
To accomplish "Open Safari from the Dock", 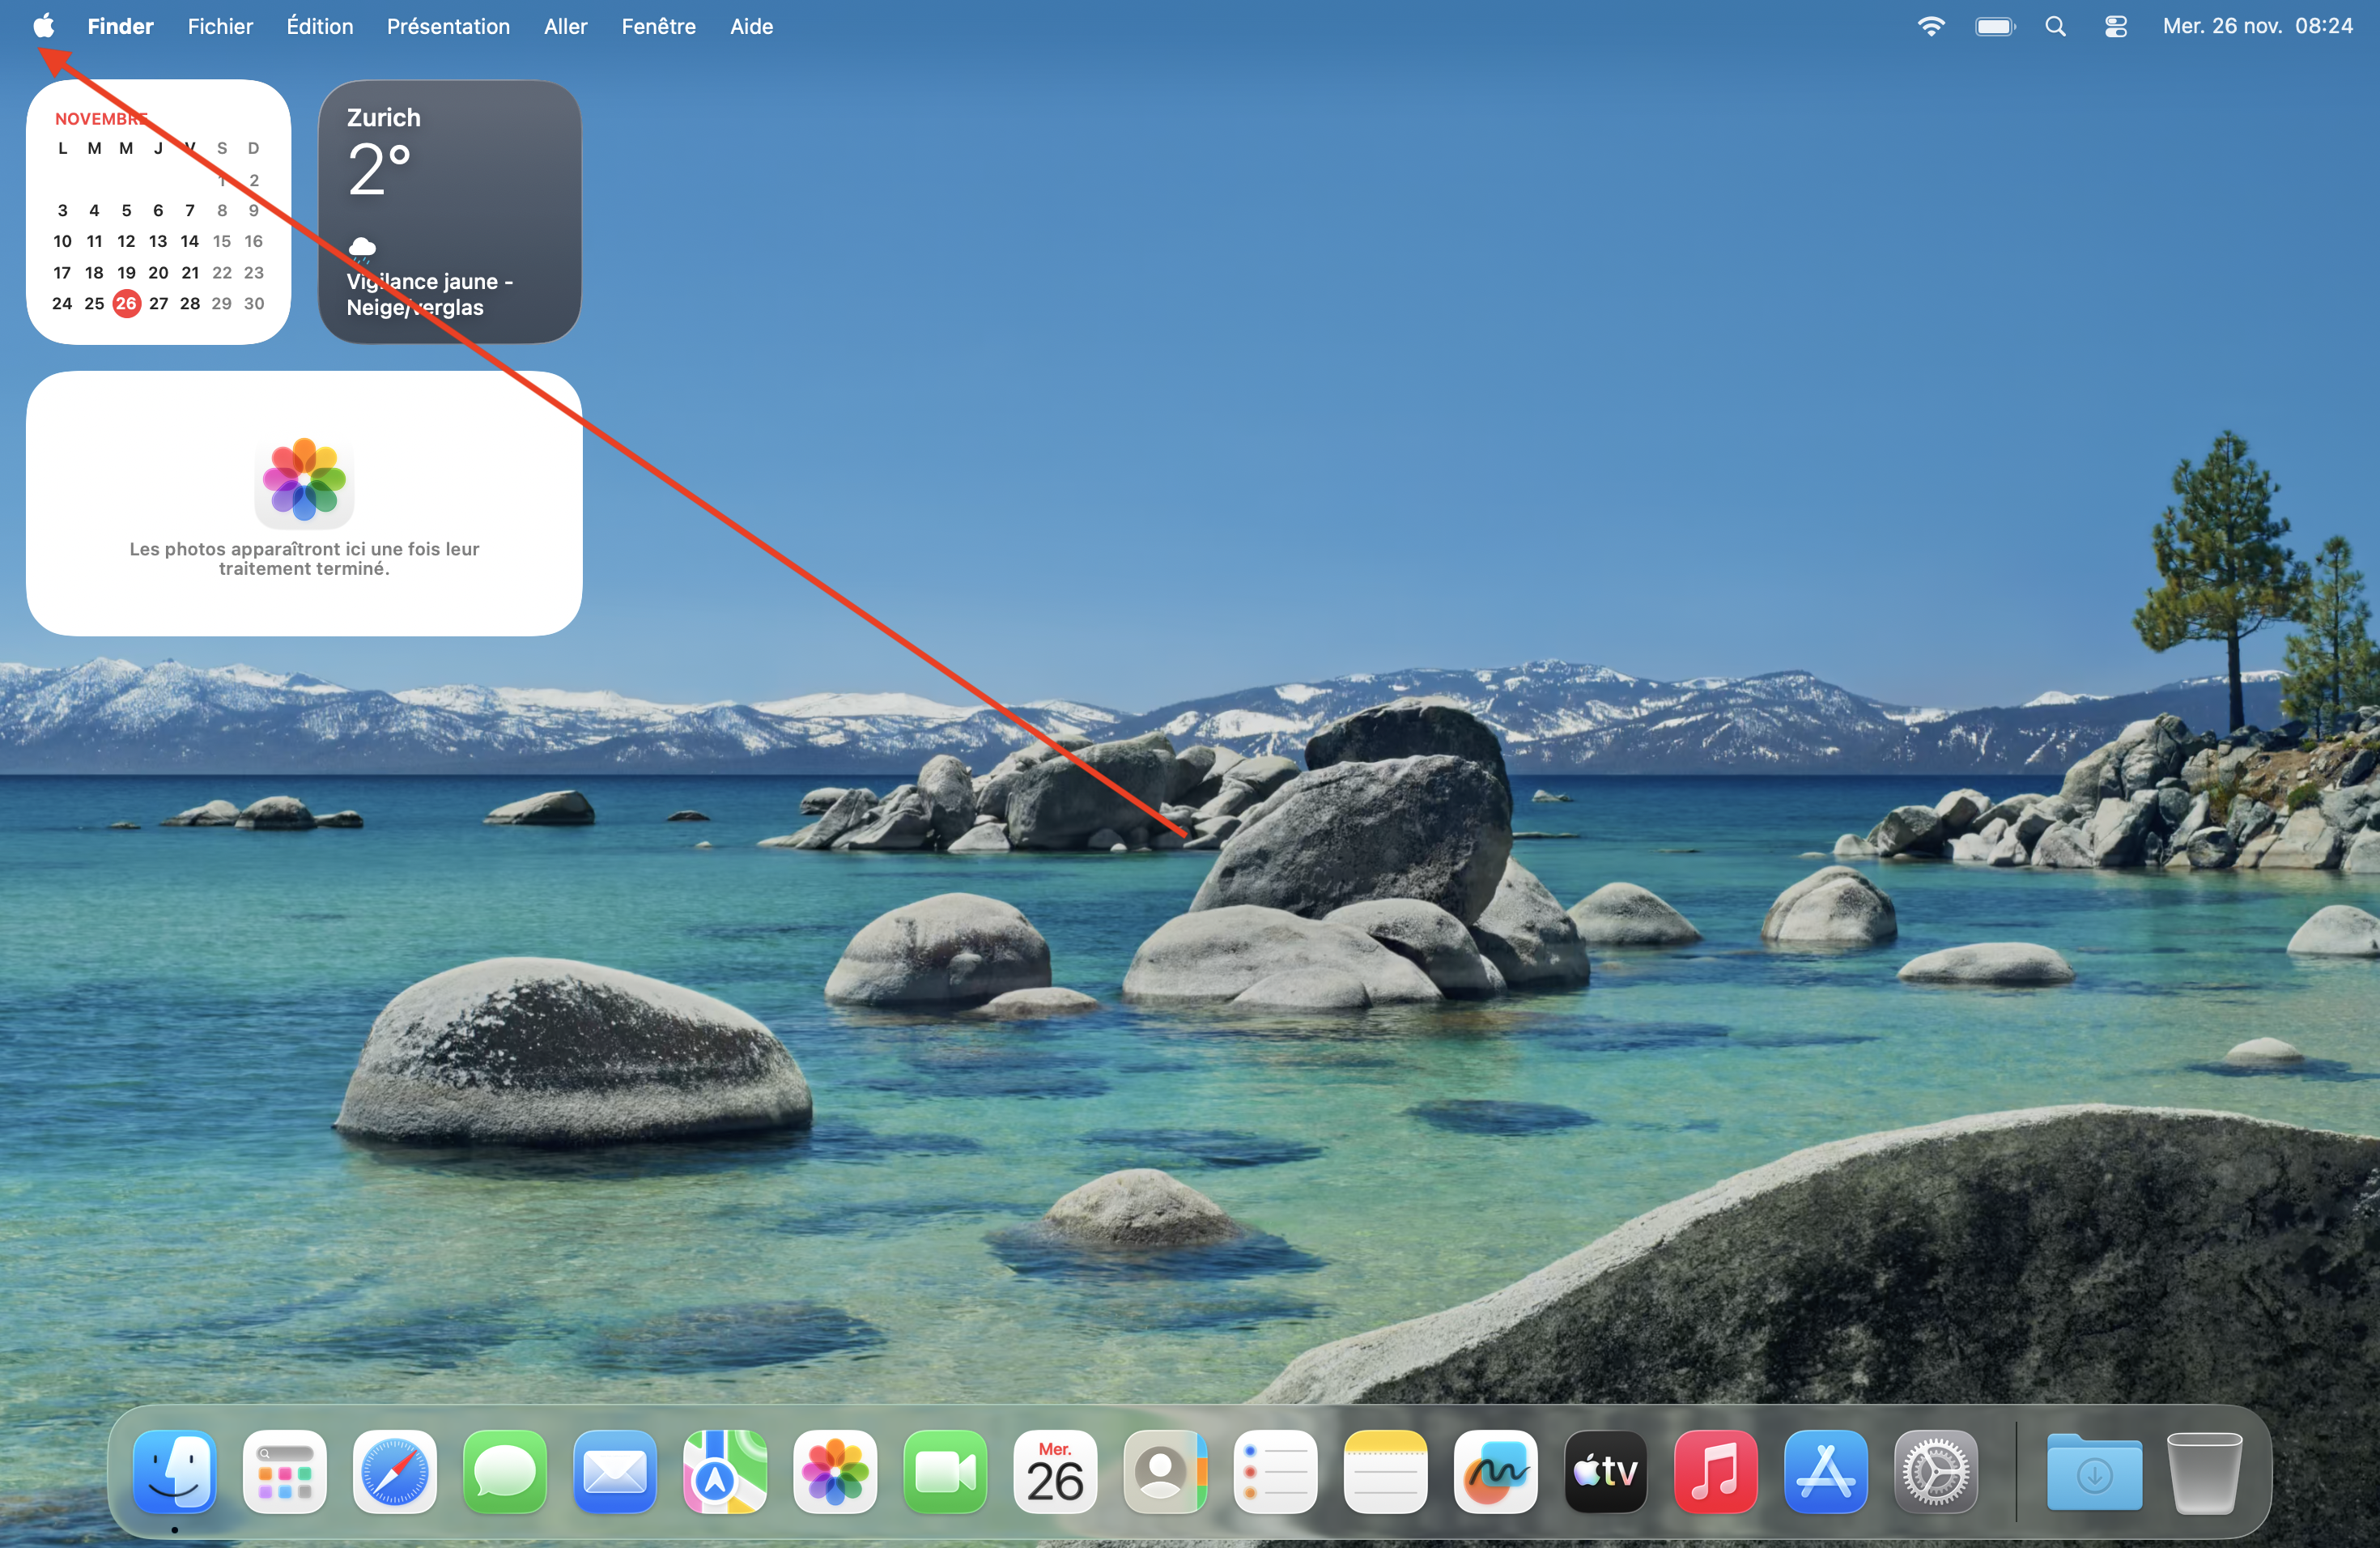I will [395, 1472].
